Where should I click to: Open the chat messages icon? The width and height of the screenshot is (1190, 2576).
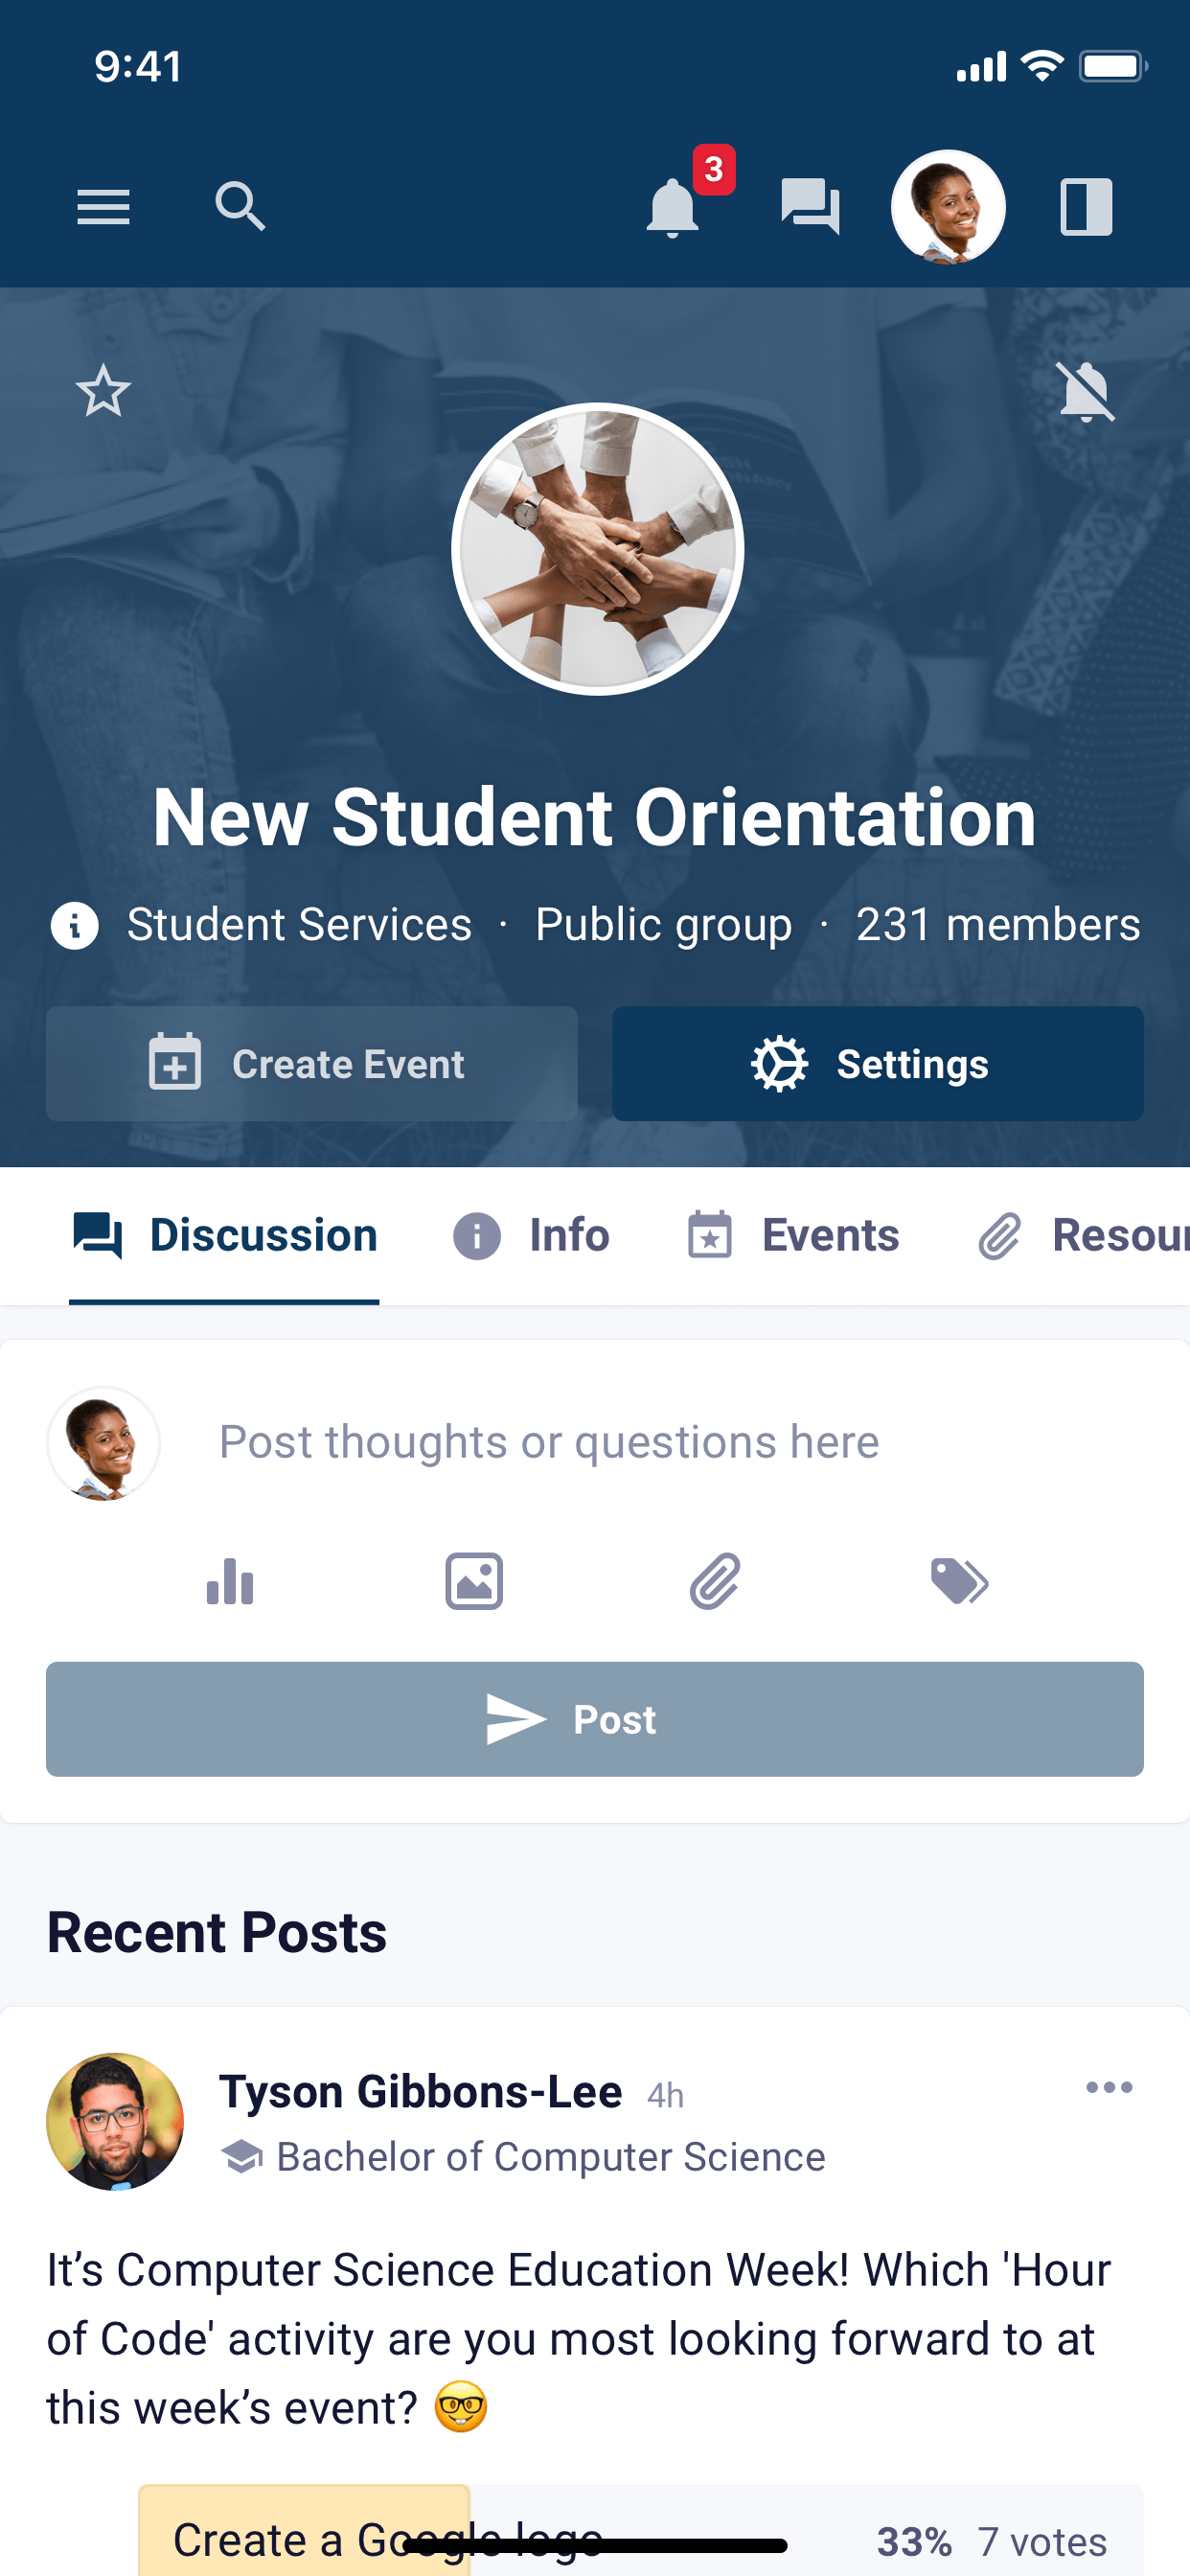coord(810,207)
